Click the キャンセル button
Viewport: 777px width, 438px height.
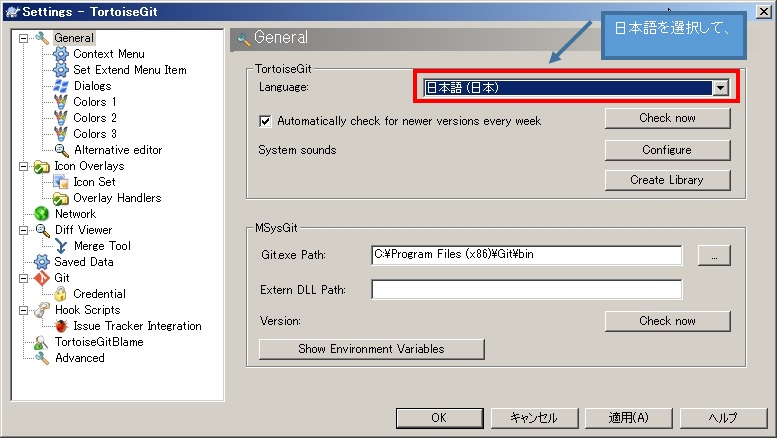[x=534, y=418]
